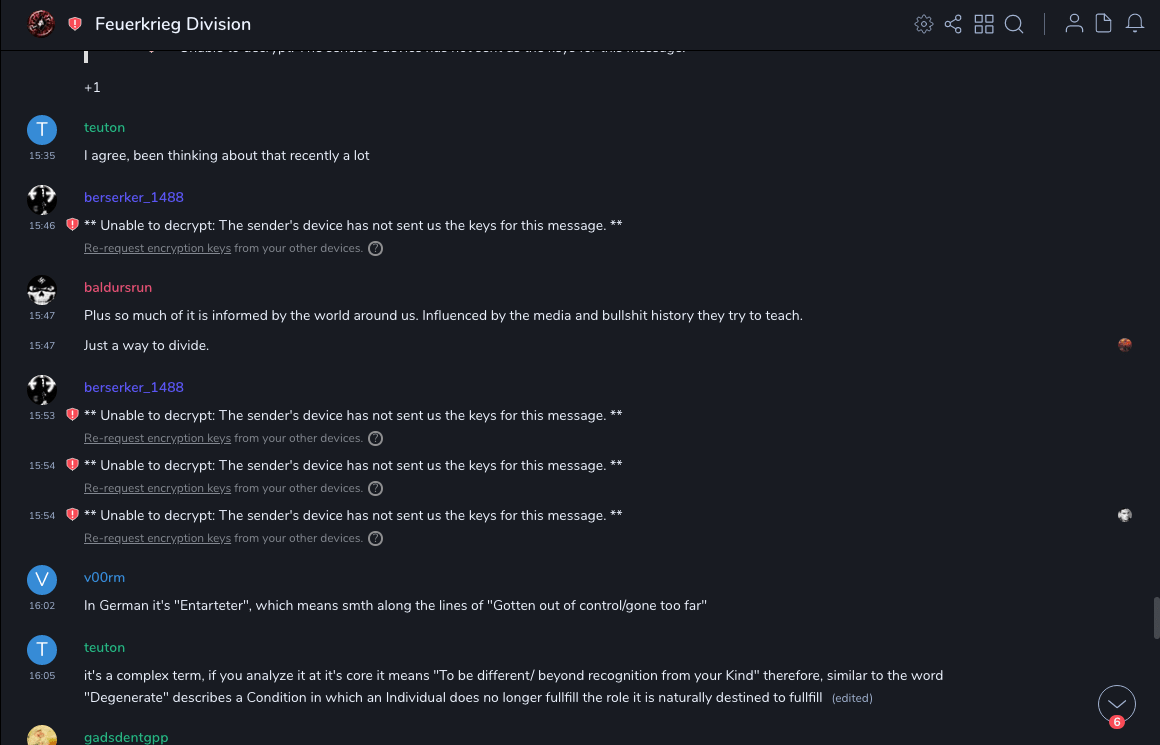
Task: Jump to latest messages with the down chevron
Action: point(1116,704)
